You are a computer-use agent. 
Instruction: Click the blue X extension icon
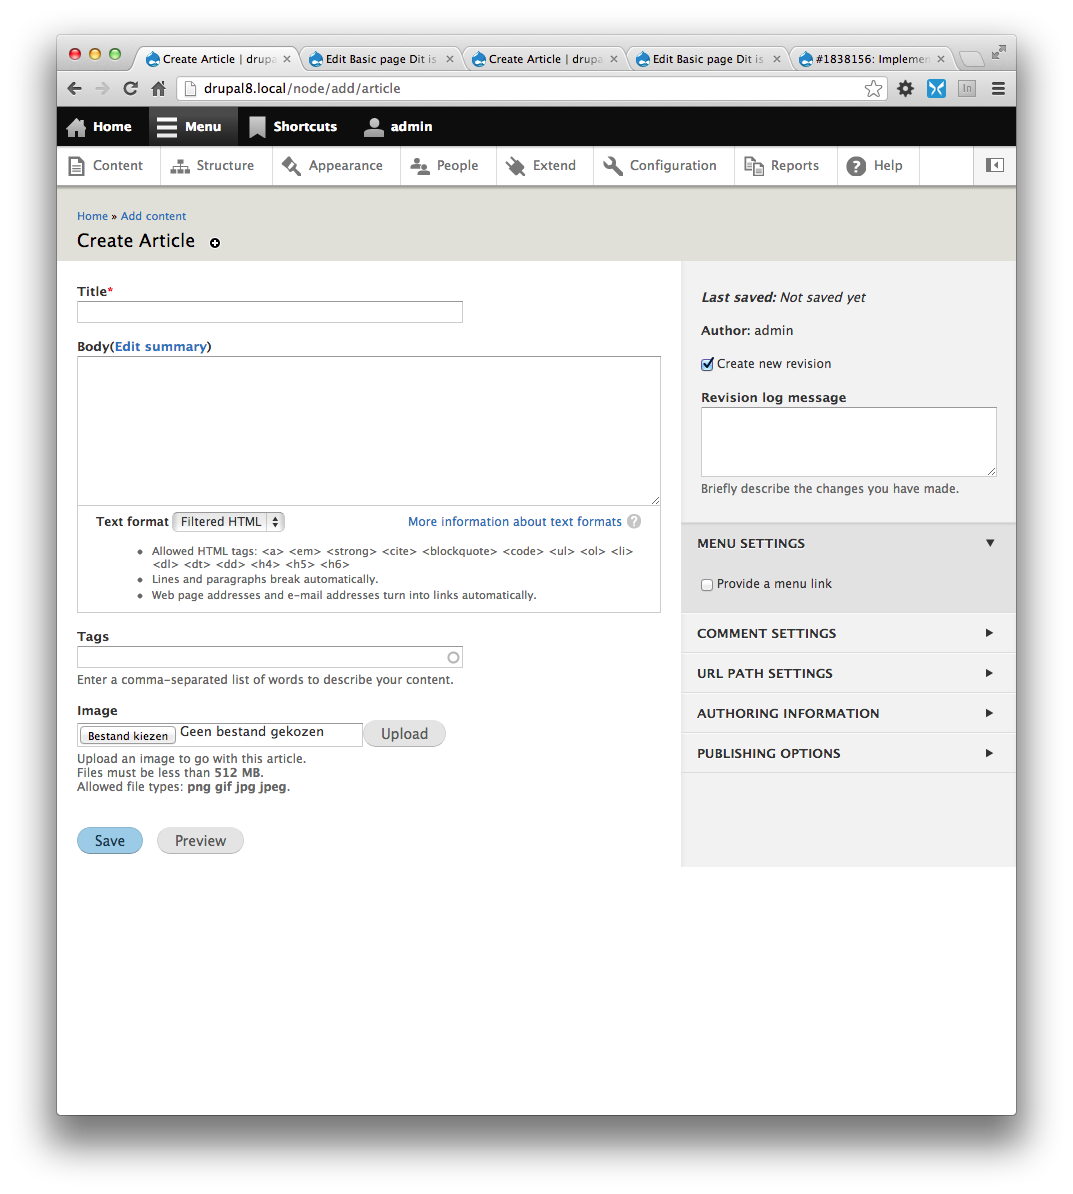click(936, 88)
